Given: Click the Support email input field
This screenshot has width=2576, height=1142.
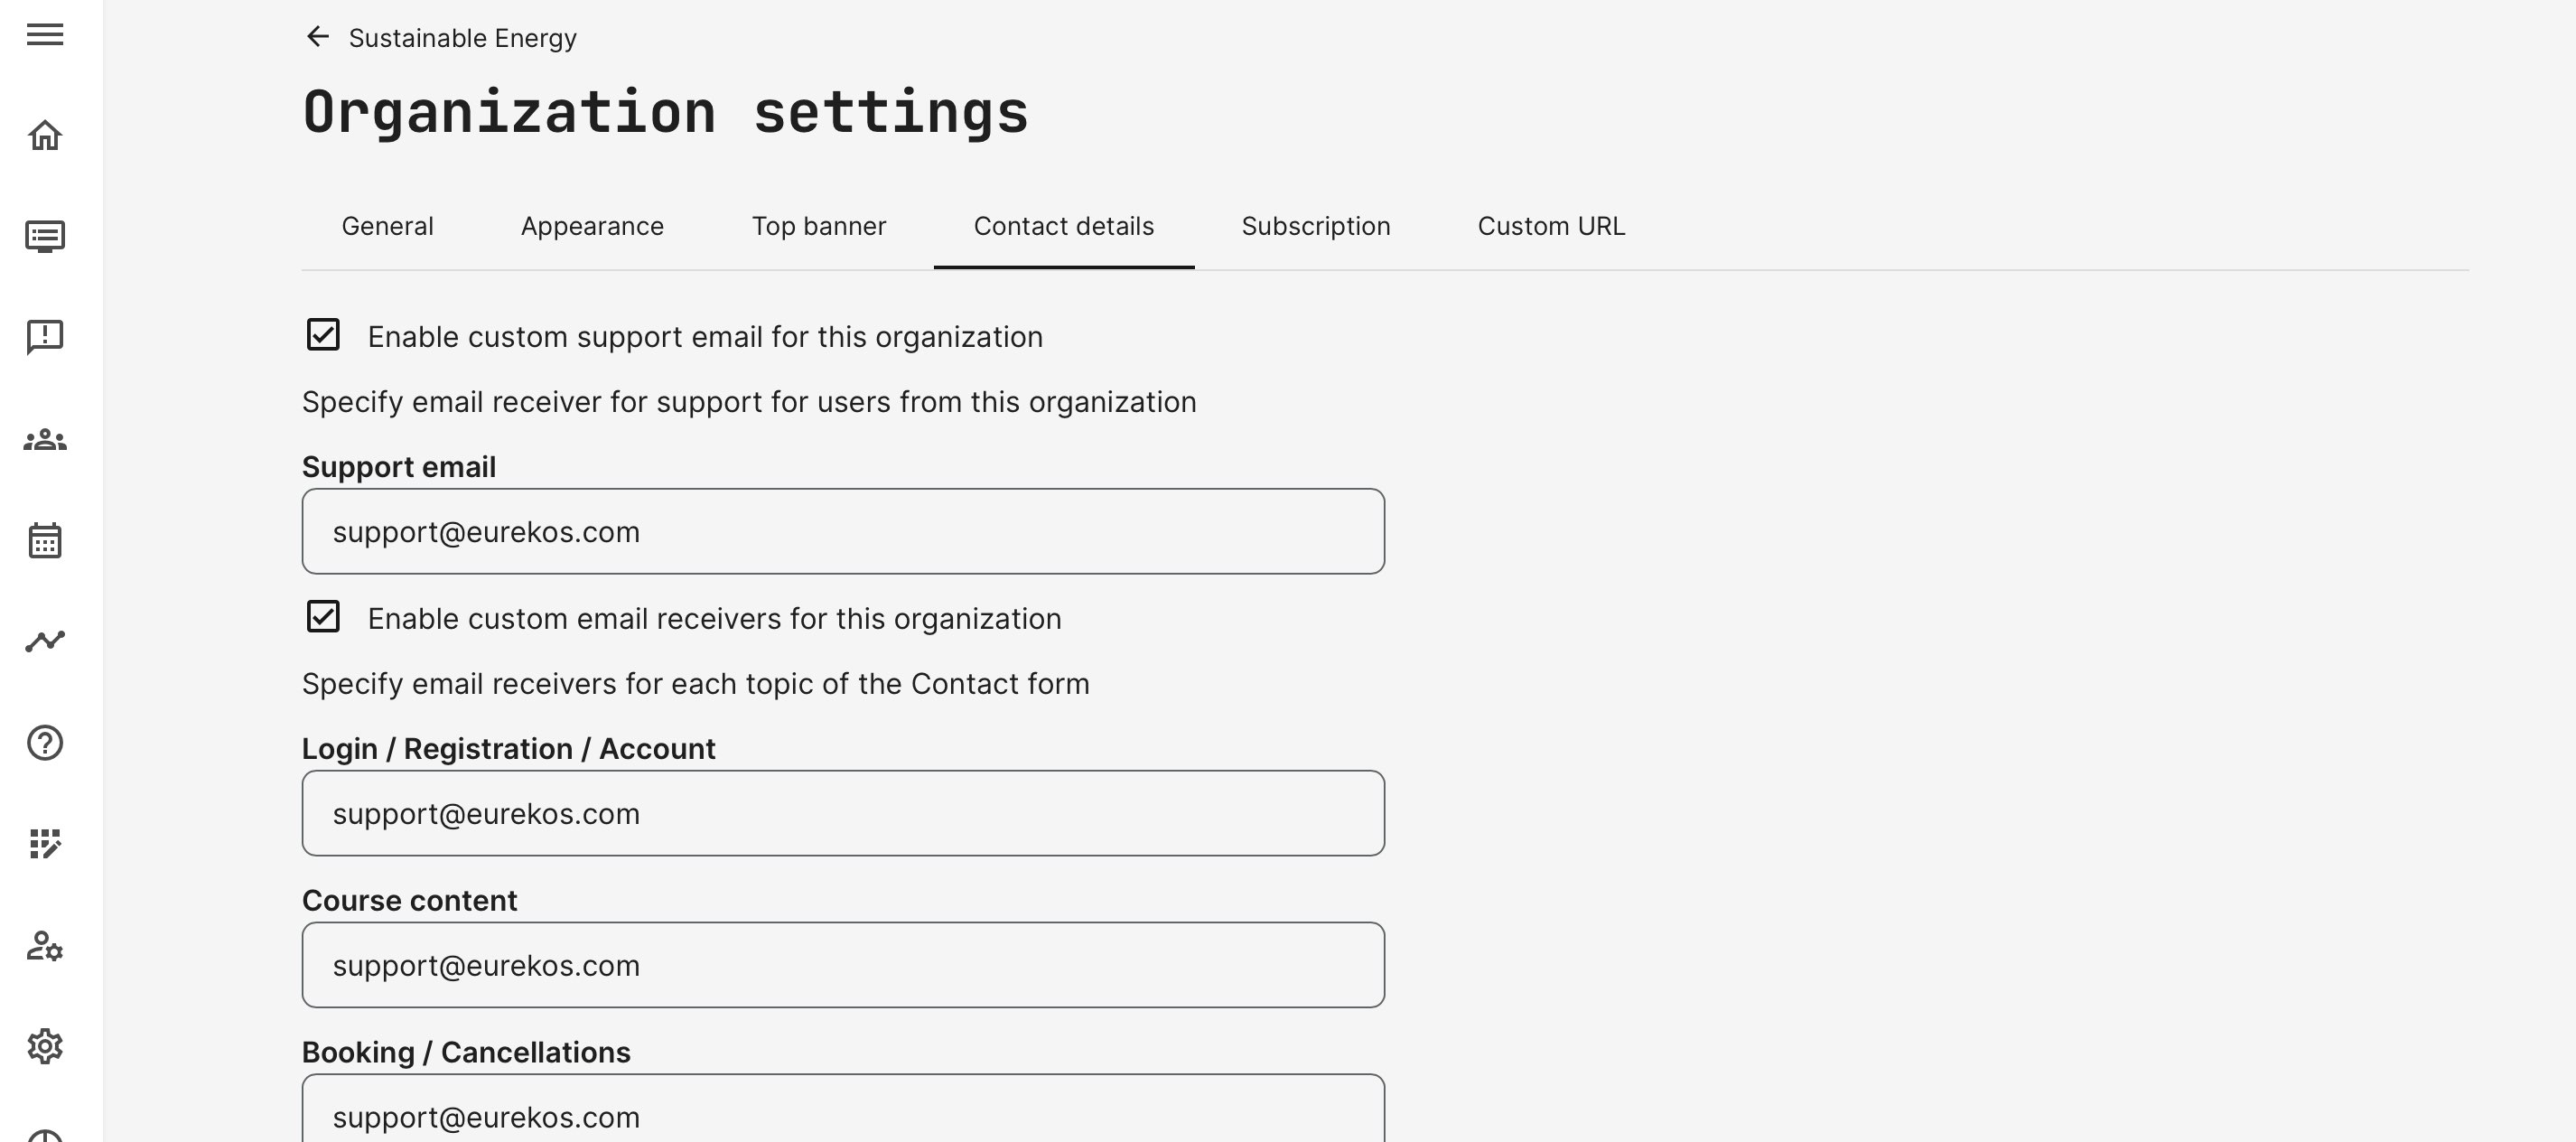Looking at the screenshot, I should click(x=842, y=532).
